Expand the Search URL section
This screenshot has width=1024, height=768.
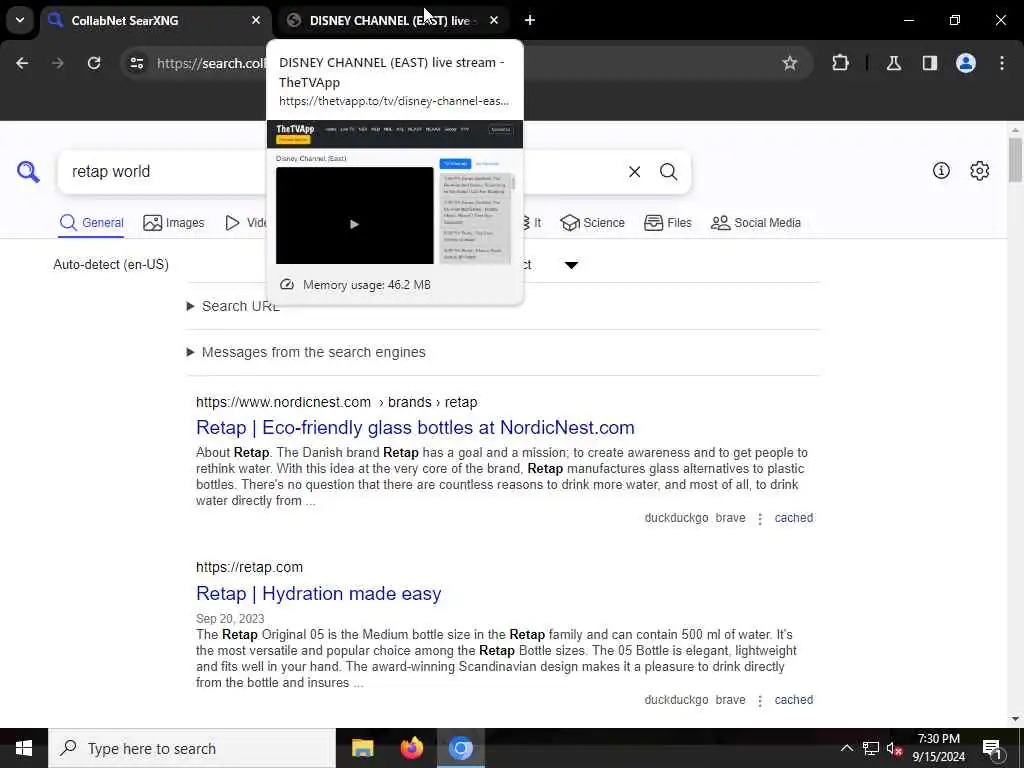(x=233, y=306)
